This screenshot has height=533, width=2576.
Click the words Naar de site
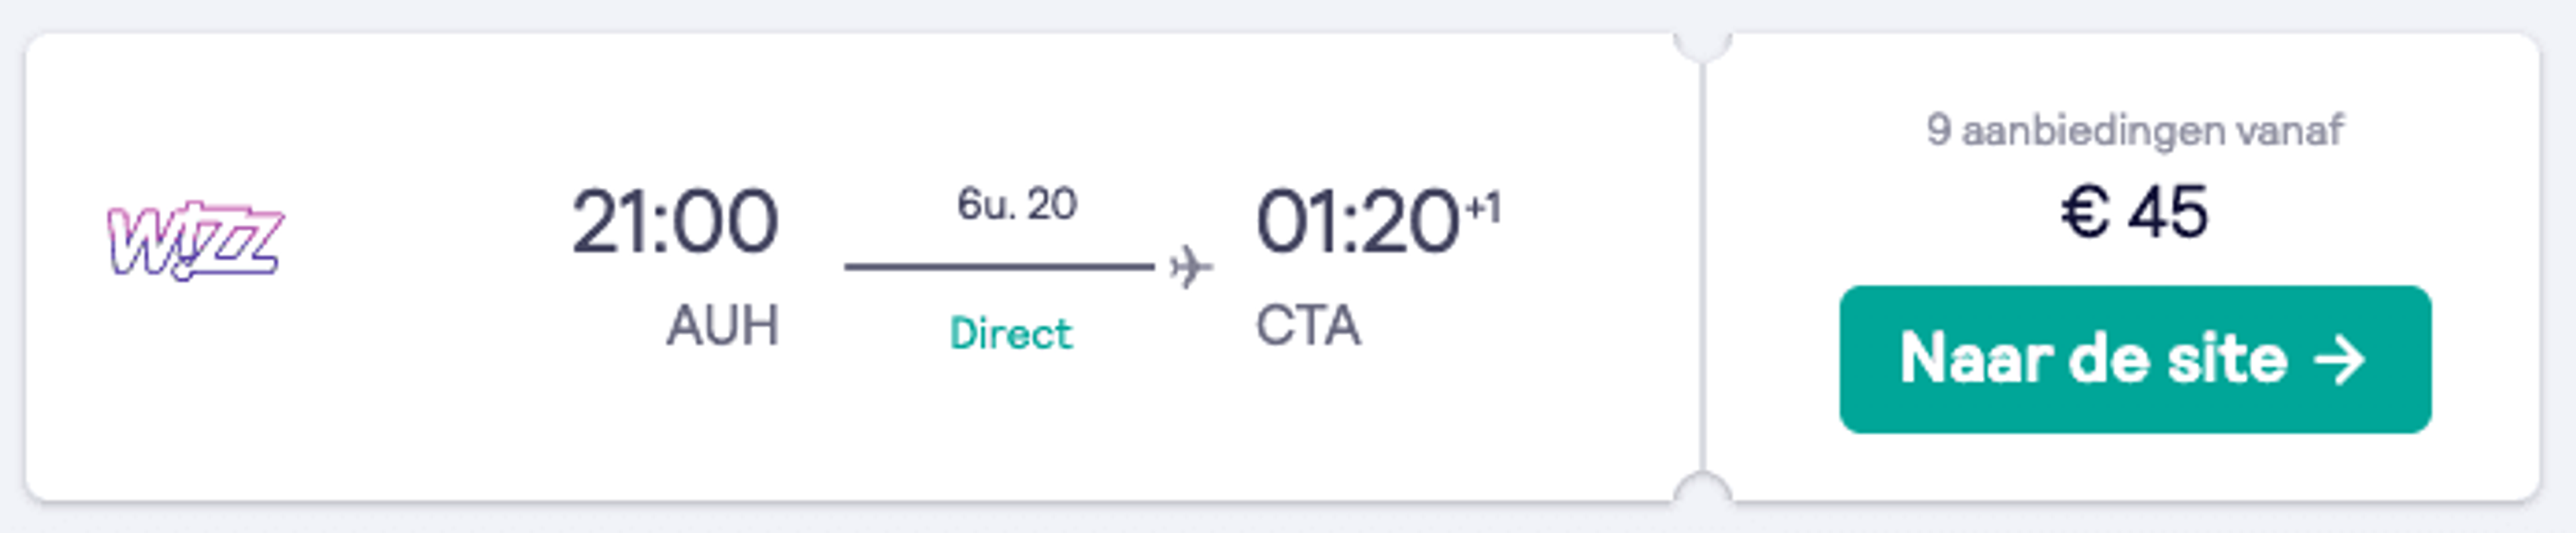[x=2094, y=359]
